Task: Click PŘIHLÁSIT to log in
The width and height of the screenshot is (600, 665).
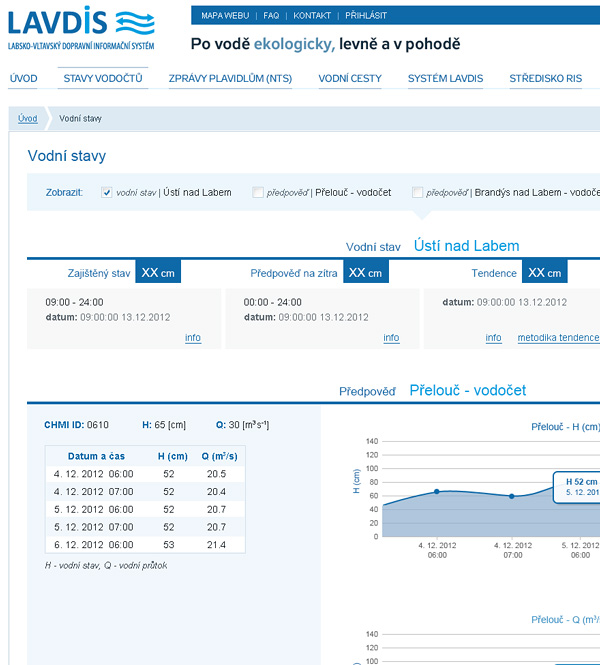Action: (366, 16)
